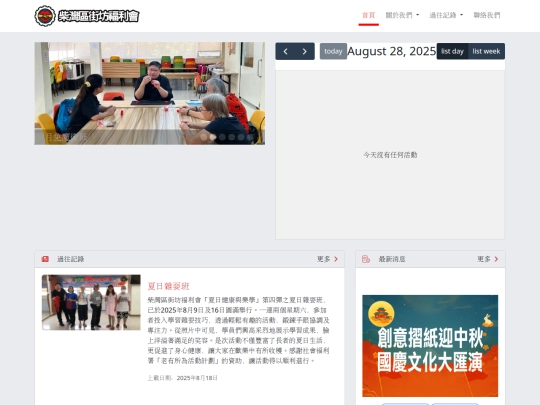This screenshot has width=540, height=405.
Task: Expand the 過往記錄 navigation dropdown
Action: 446,15
